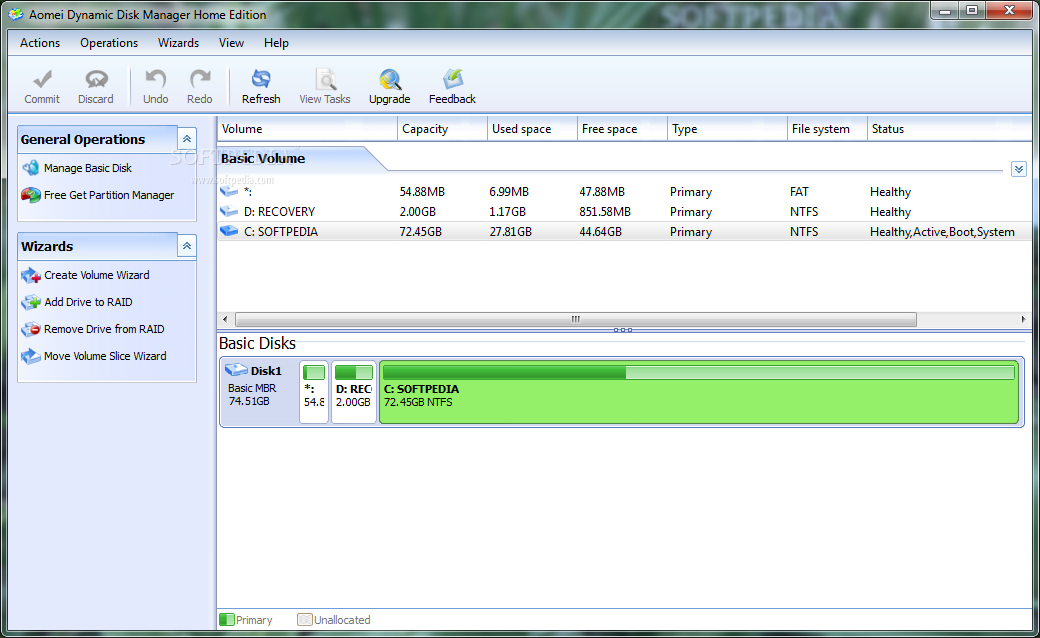1040x638 pixels.
Task: Click the 27.81GB used space cell
Action: [511, 231]
